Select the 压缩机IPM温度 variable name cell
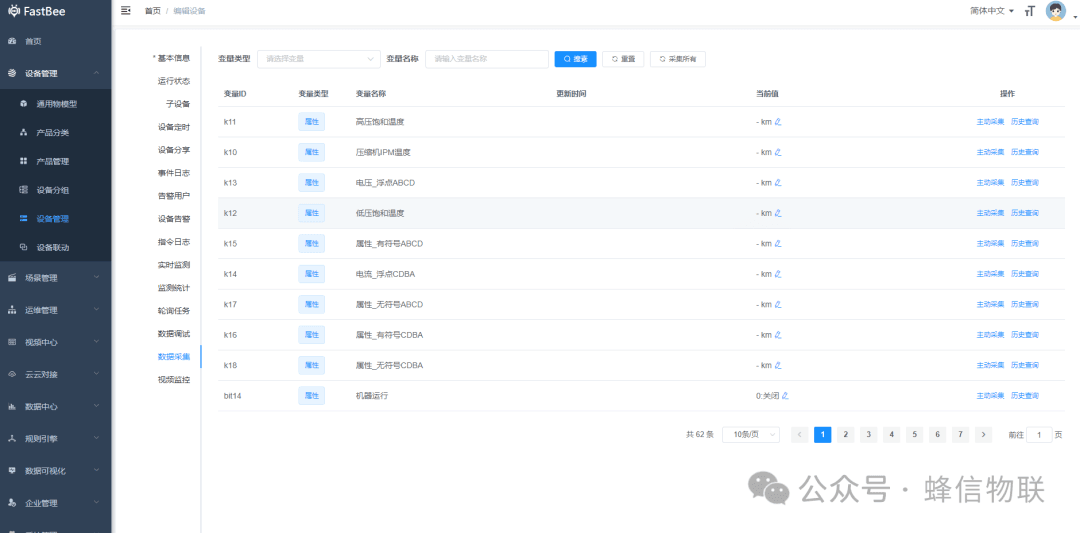The height and width of the screenshot is (533, 1080). click(383, 152)
